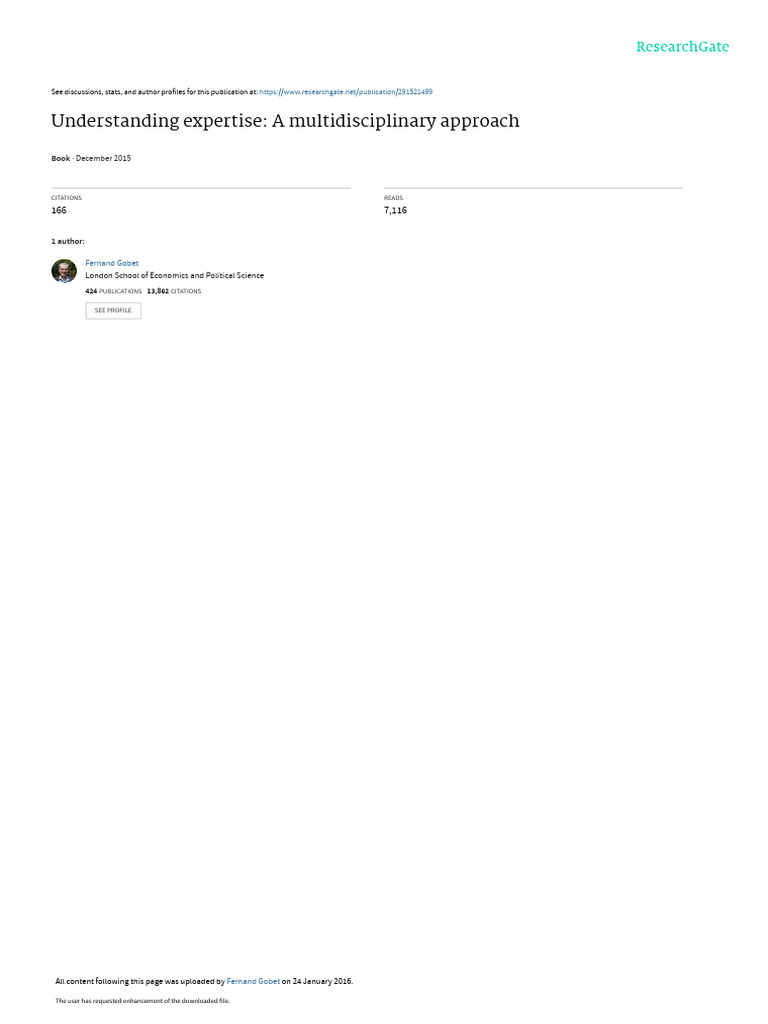Click the 1 author label
768x1024 pixels.
click(68, 242)
